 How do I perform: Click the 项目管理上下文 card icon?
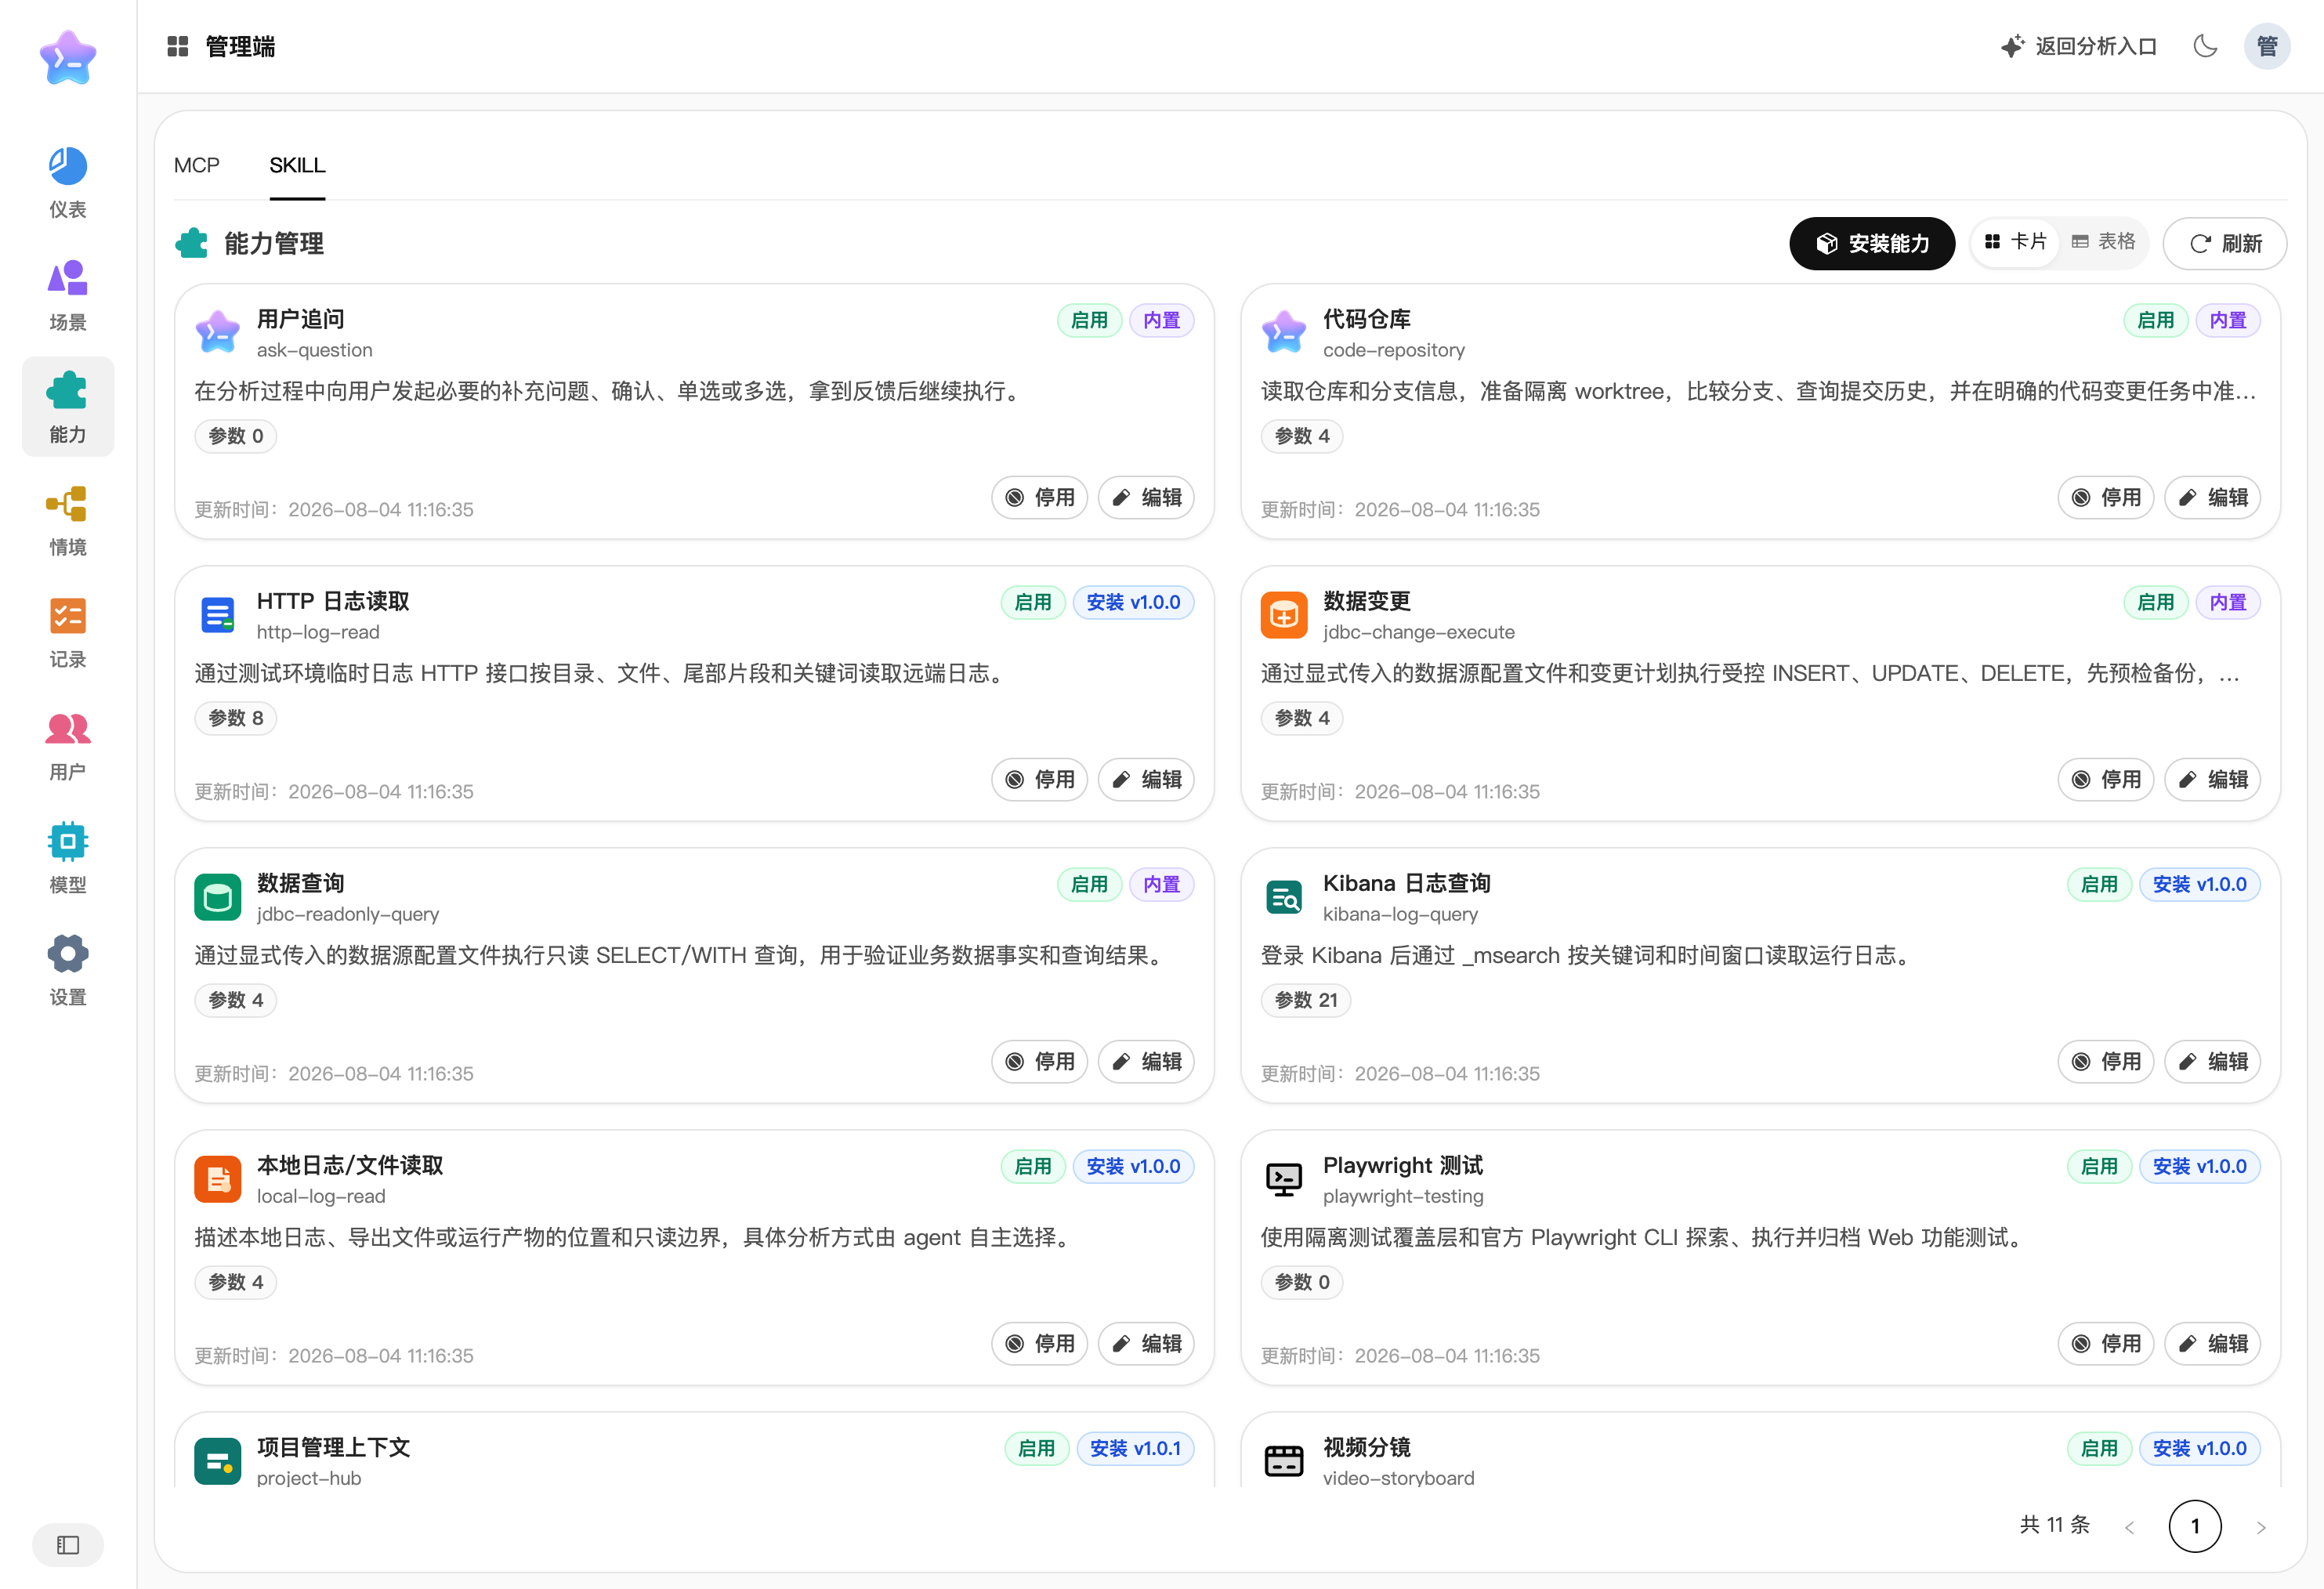(218, 1460)
